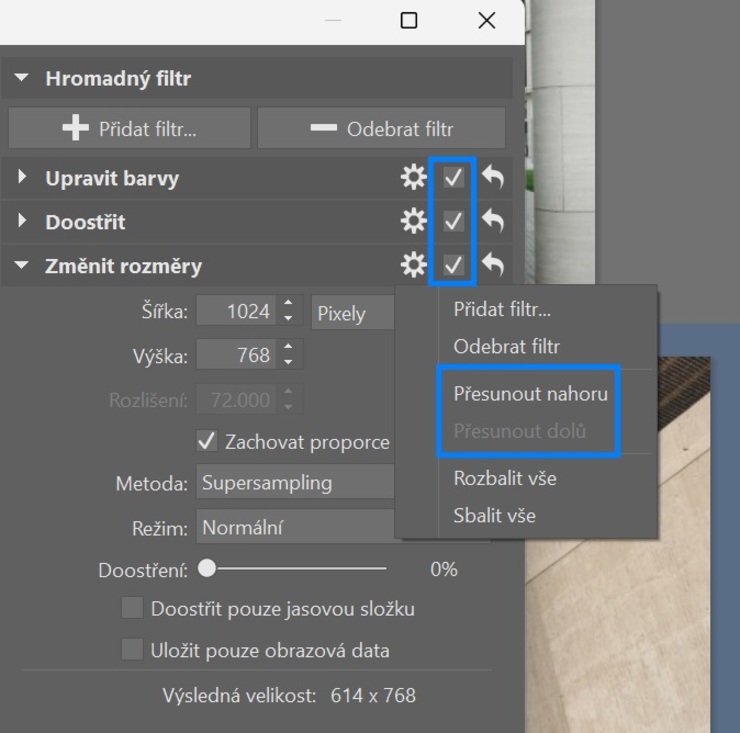This screenshot has width=740, height=733.
Task: Click into the Výška value field
Action: point(236,354)
